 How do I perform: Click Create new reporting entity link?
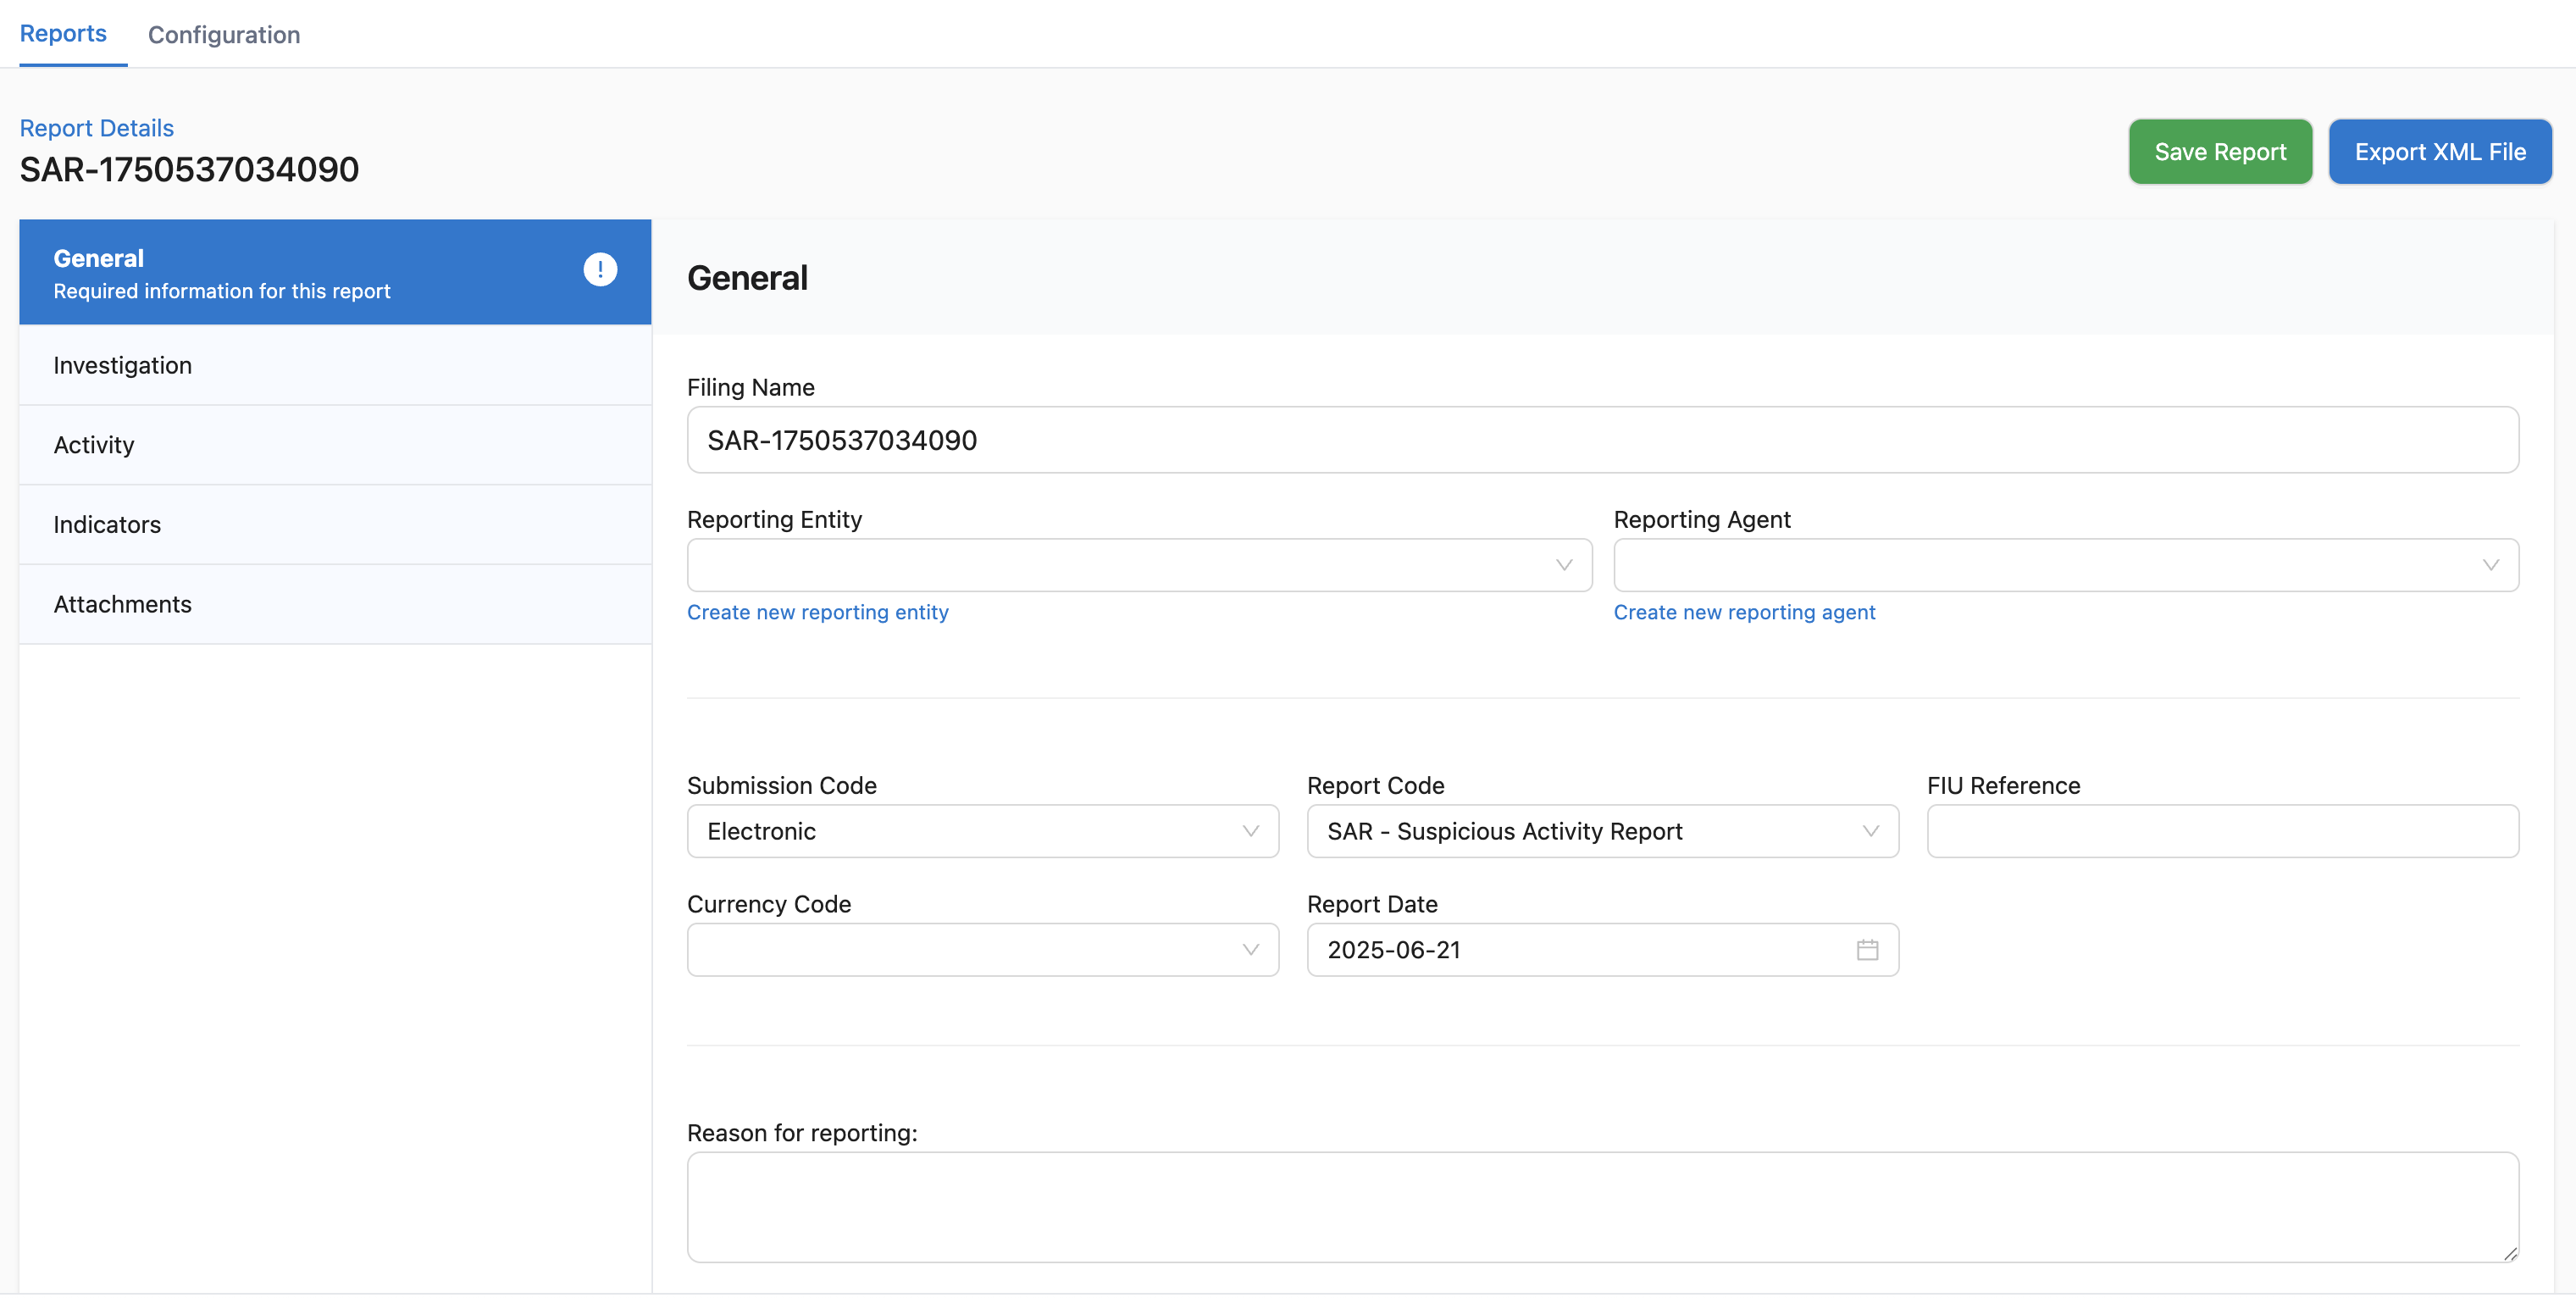pos(818,612)
